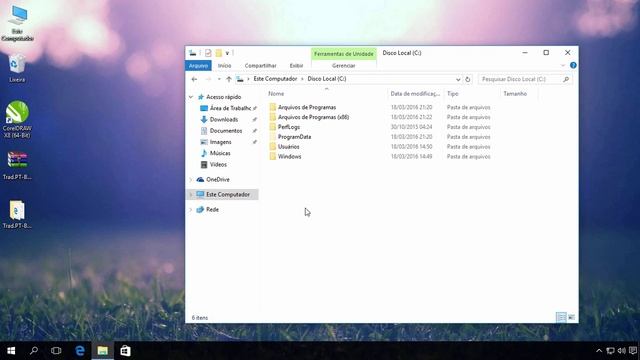The height and width of the screenshot is (360, 640).
Task: Expand the ribbon with the chevron
Action: [x=563, y=66]
